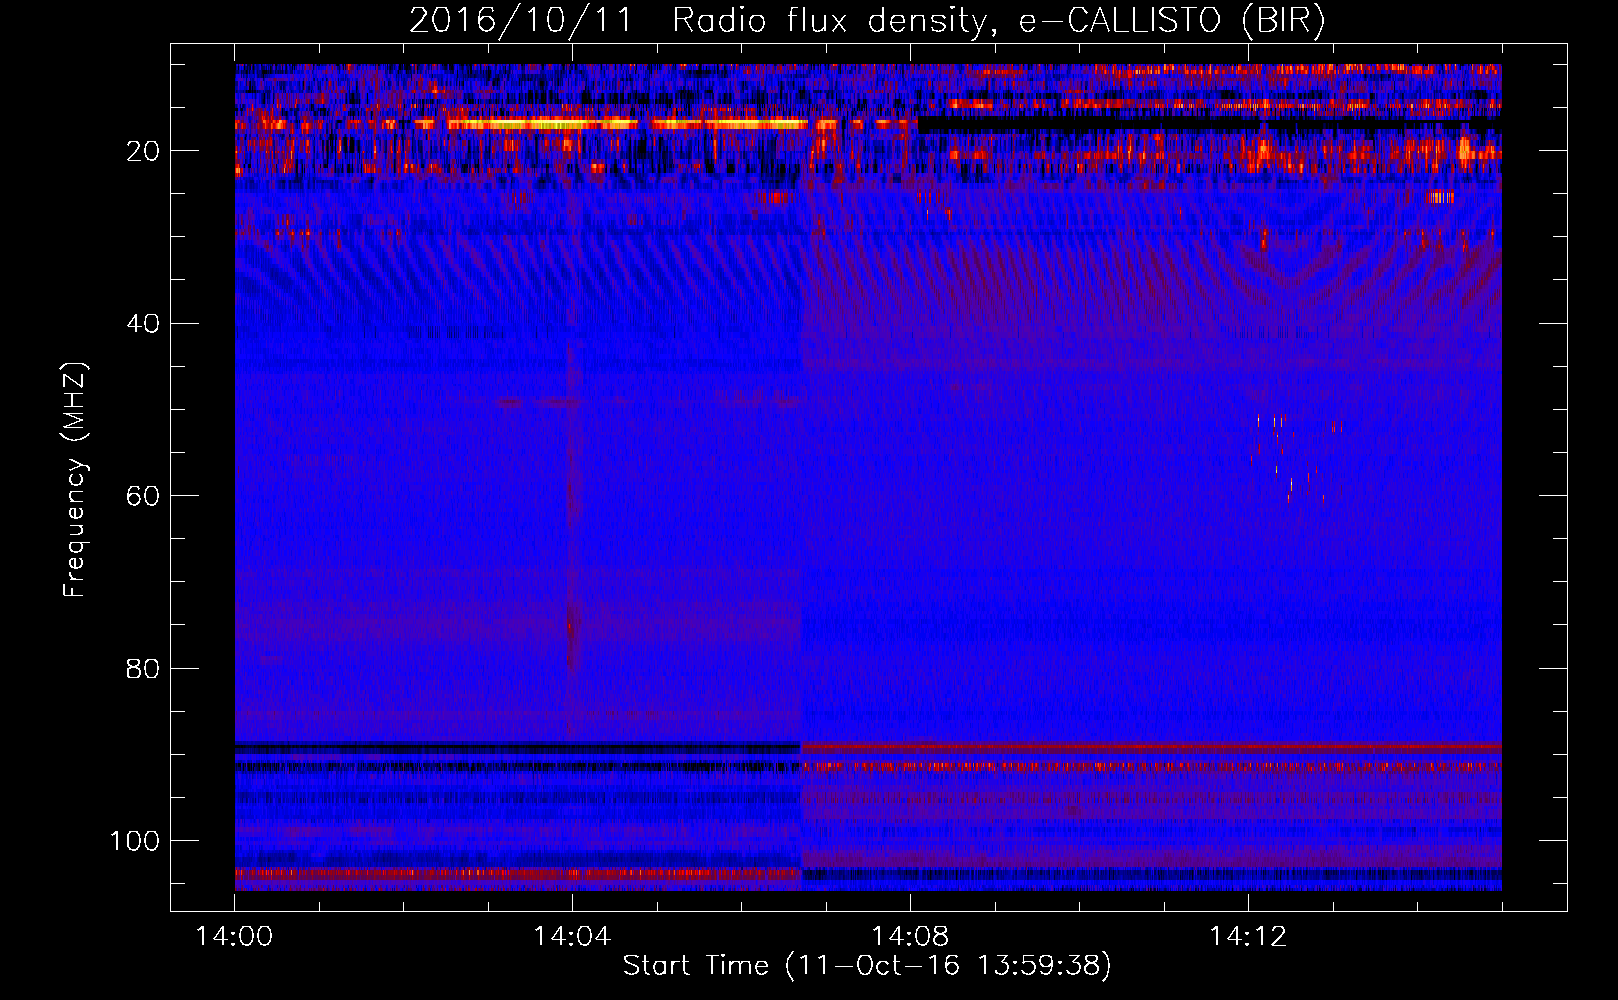Click the '20' frequency tick label
The width and height of the screenshot is (1618, 1000).
[143, 152]
